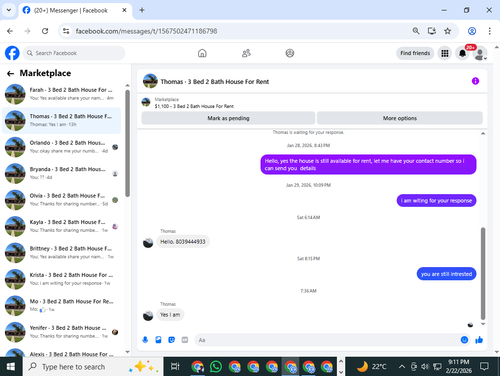
Task: Click Mark as pending button
Action: point(228,118)
